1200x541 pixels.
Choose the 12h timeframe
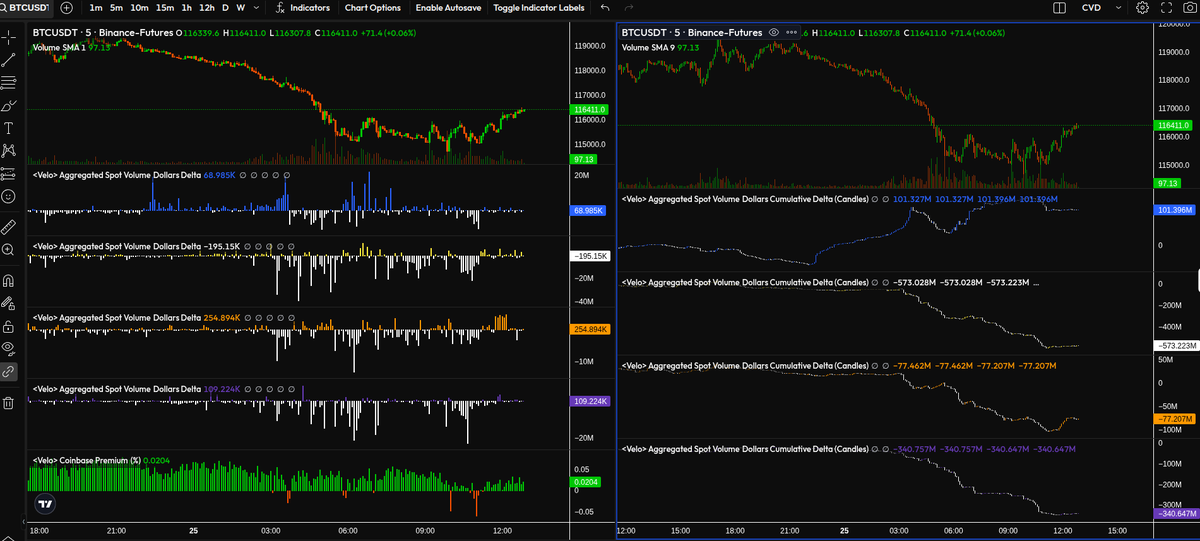tap(207, 7)
